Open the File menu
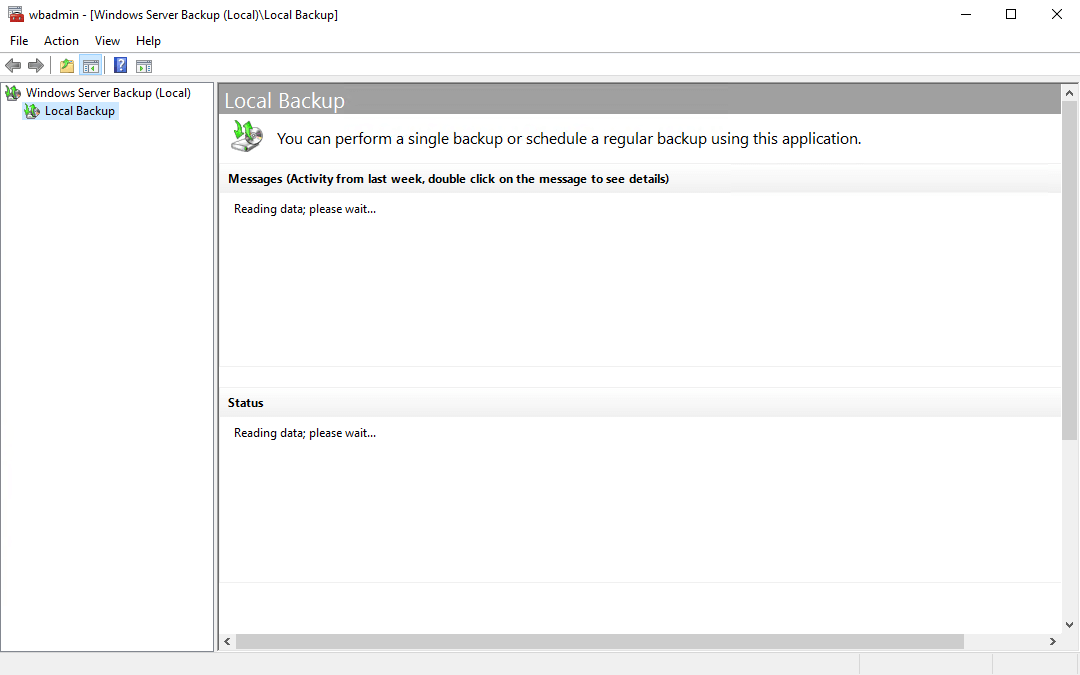The width and height of the screenshot is (1080, 675). [19, 41]
